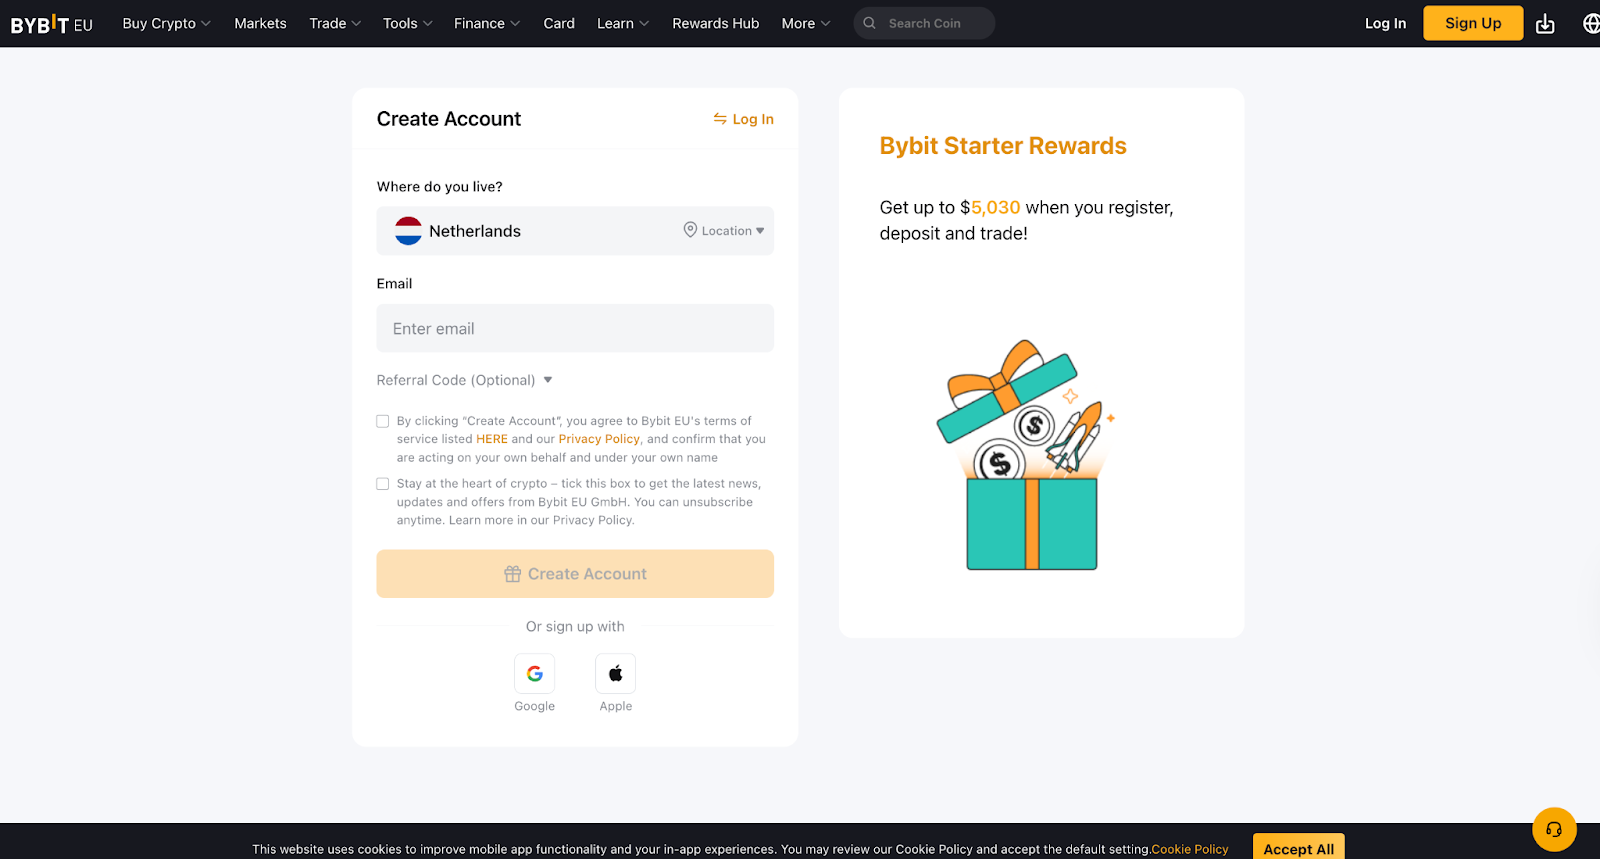
Task: Open the Location country dropdown
Action: [x=724, y=231]
